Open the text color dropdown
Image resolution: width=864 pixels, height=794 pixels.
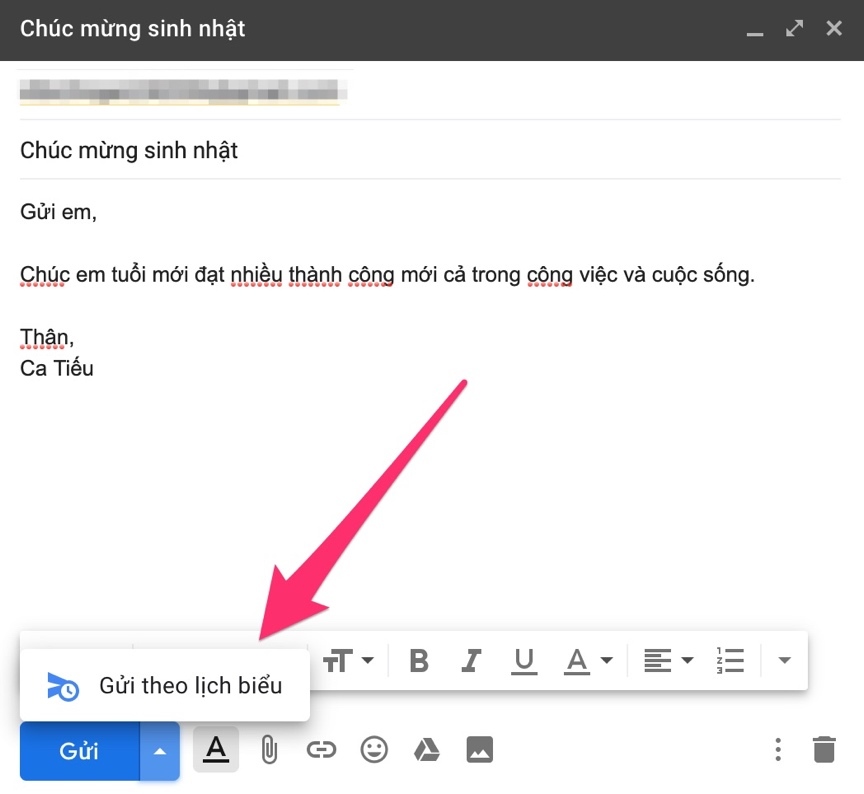point(589,660)
